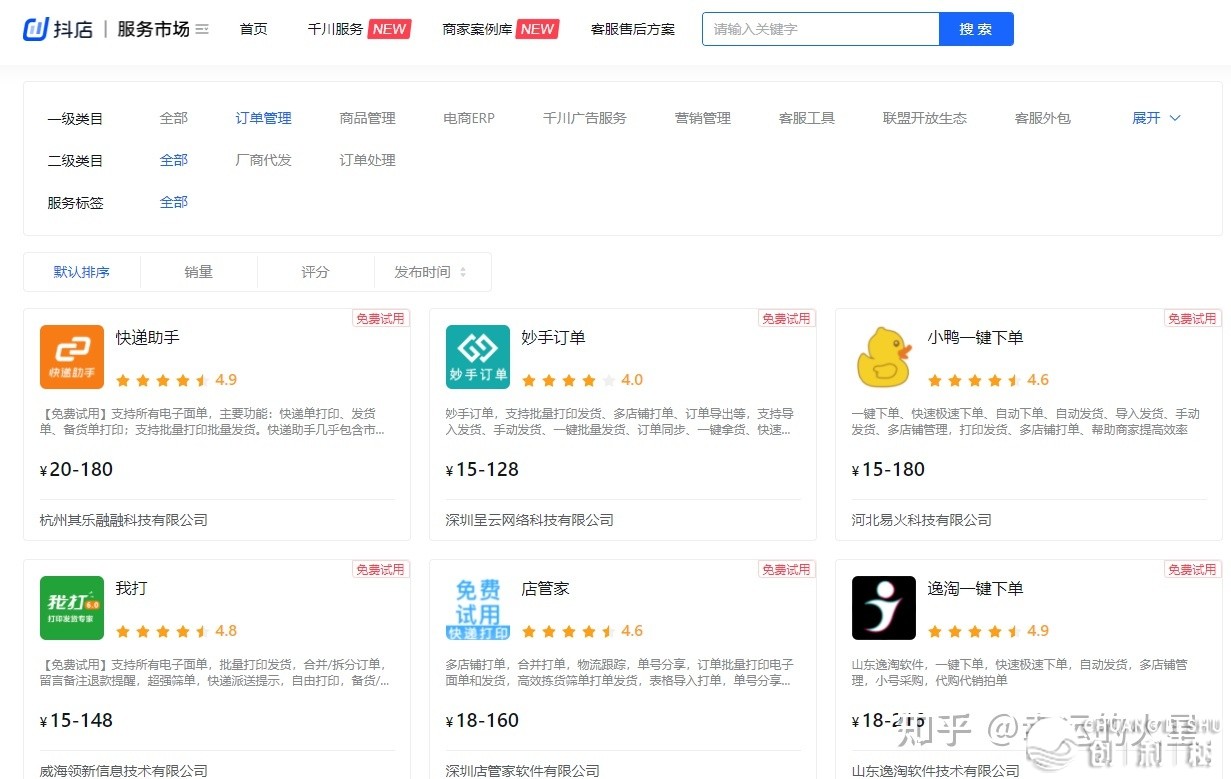
Task: Select the 千川广告服务 category
Action: [585, 118]
